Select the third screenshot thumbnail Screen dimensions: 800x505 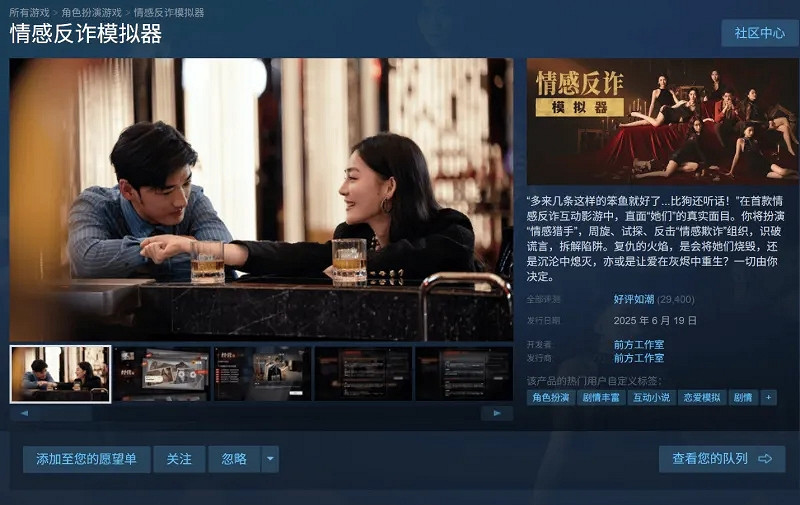[262, 374]
